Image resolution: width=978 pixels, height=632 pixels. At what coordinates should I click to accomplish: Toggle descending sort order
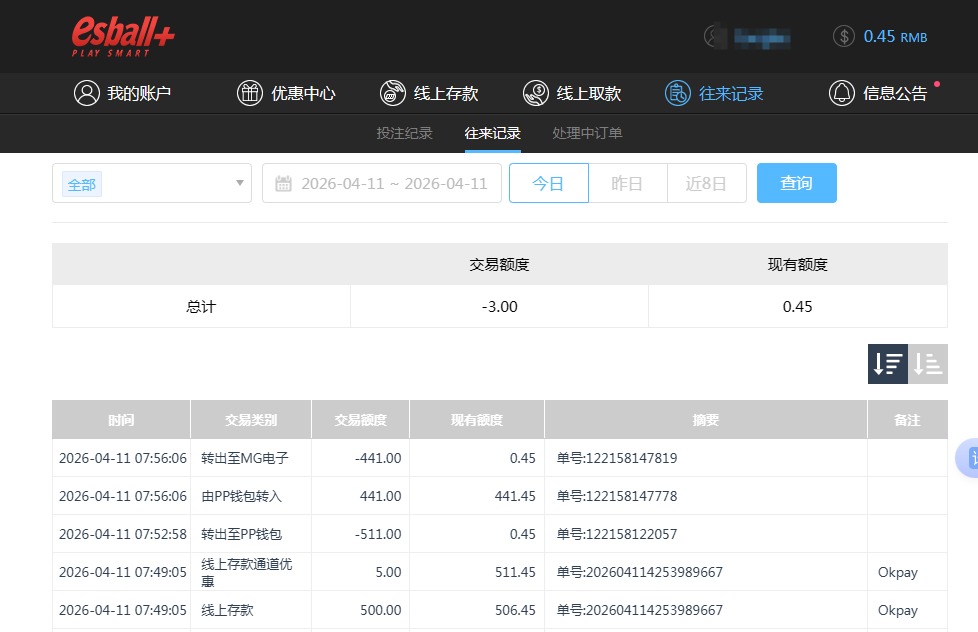point(887,363)
